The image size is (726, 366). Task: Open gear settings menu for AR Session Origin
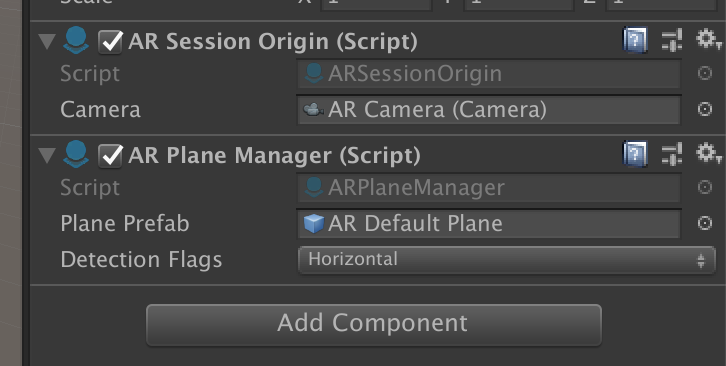coord(708,40)
